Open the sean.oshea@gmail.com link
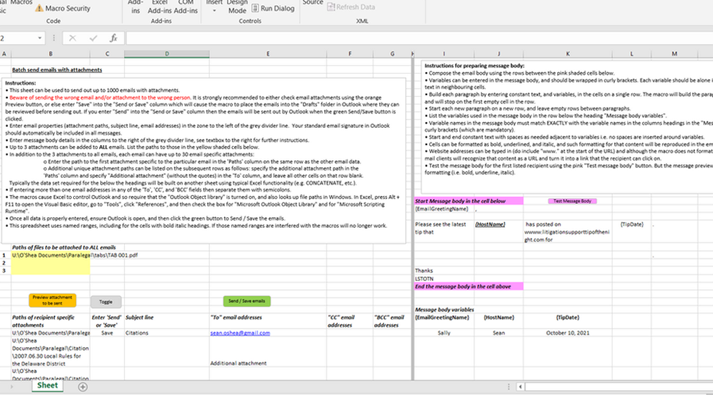Screen dimensions: 713x395 240,333
